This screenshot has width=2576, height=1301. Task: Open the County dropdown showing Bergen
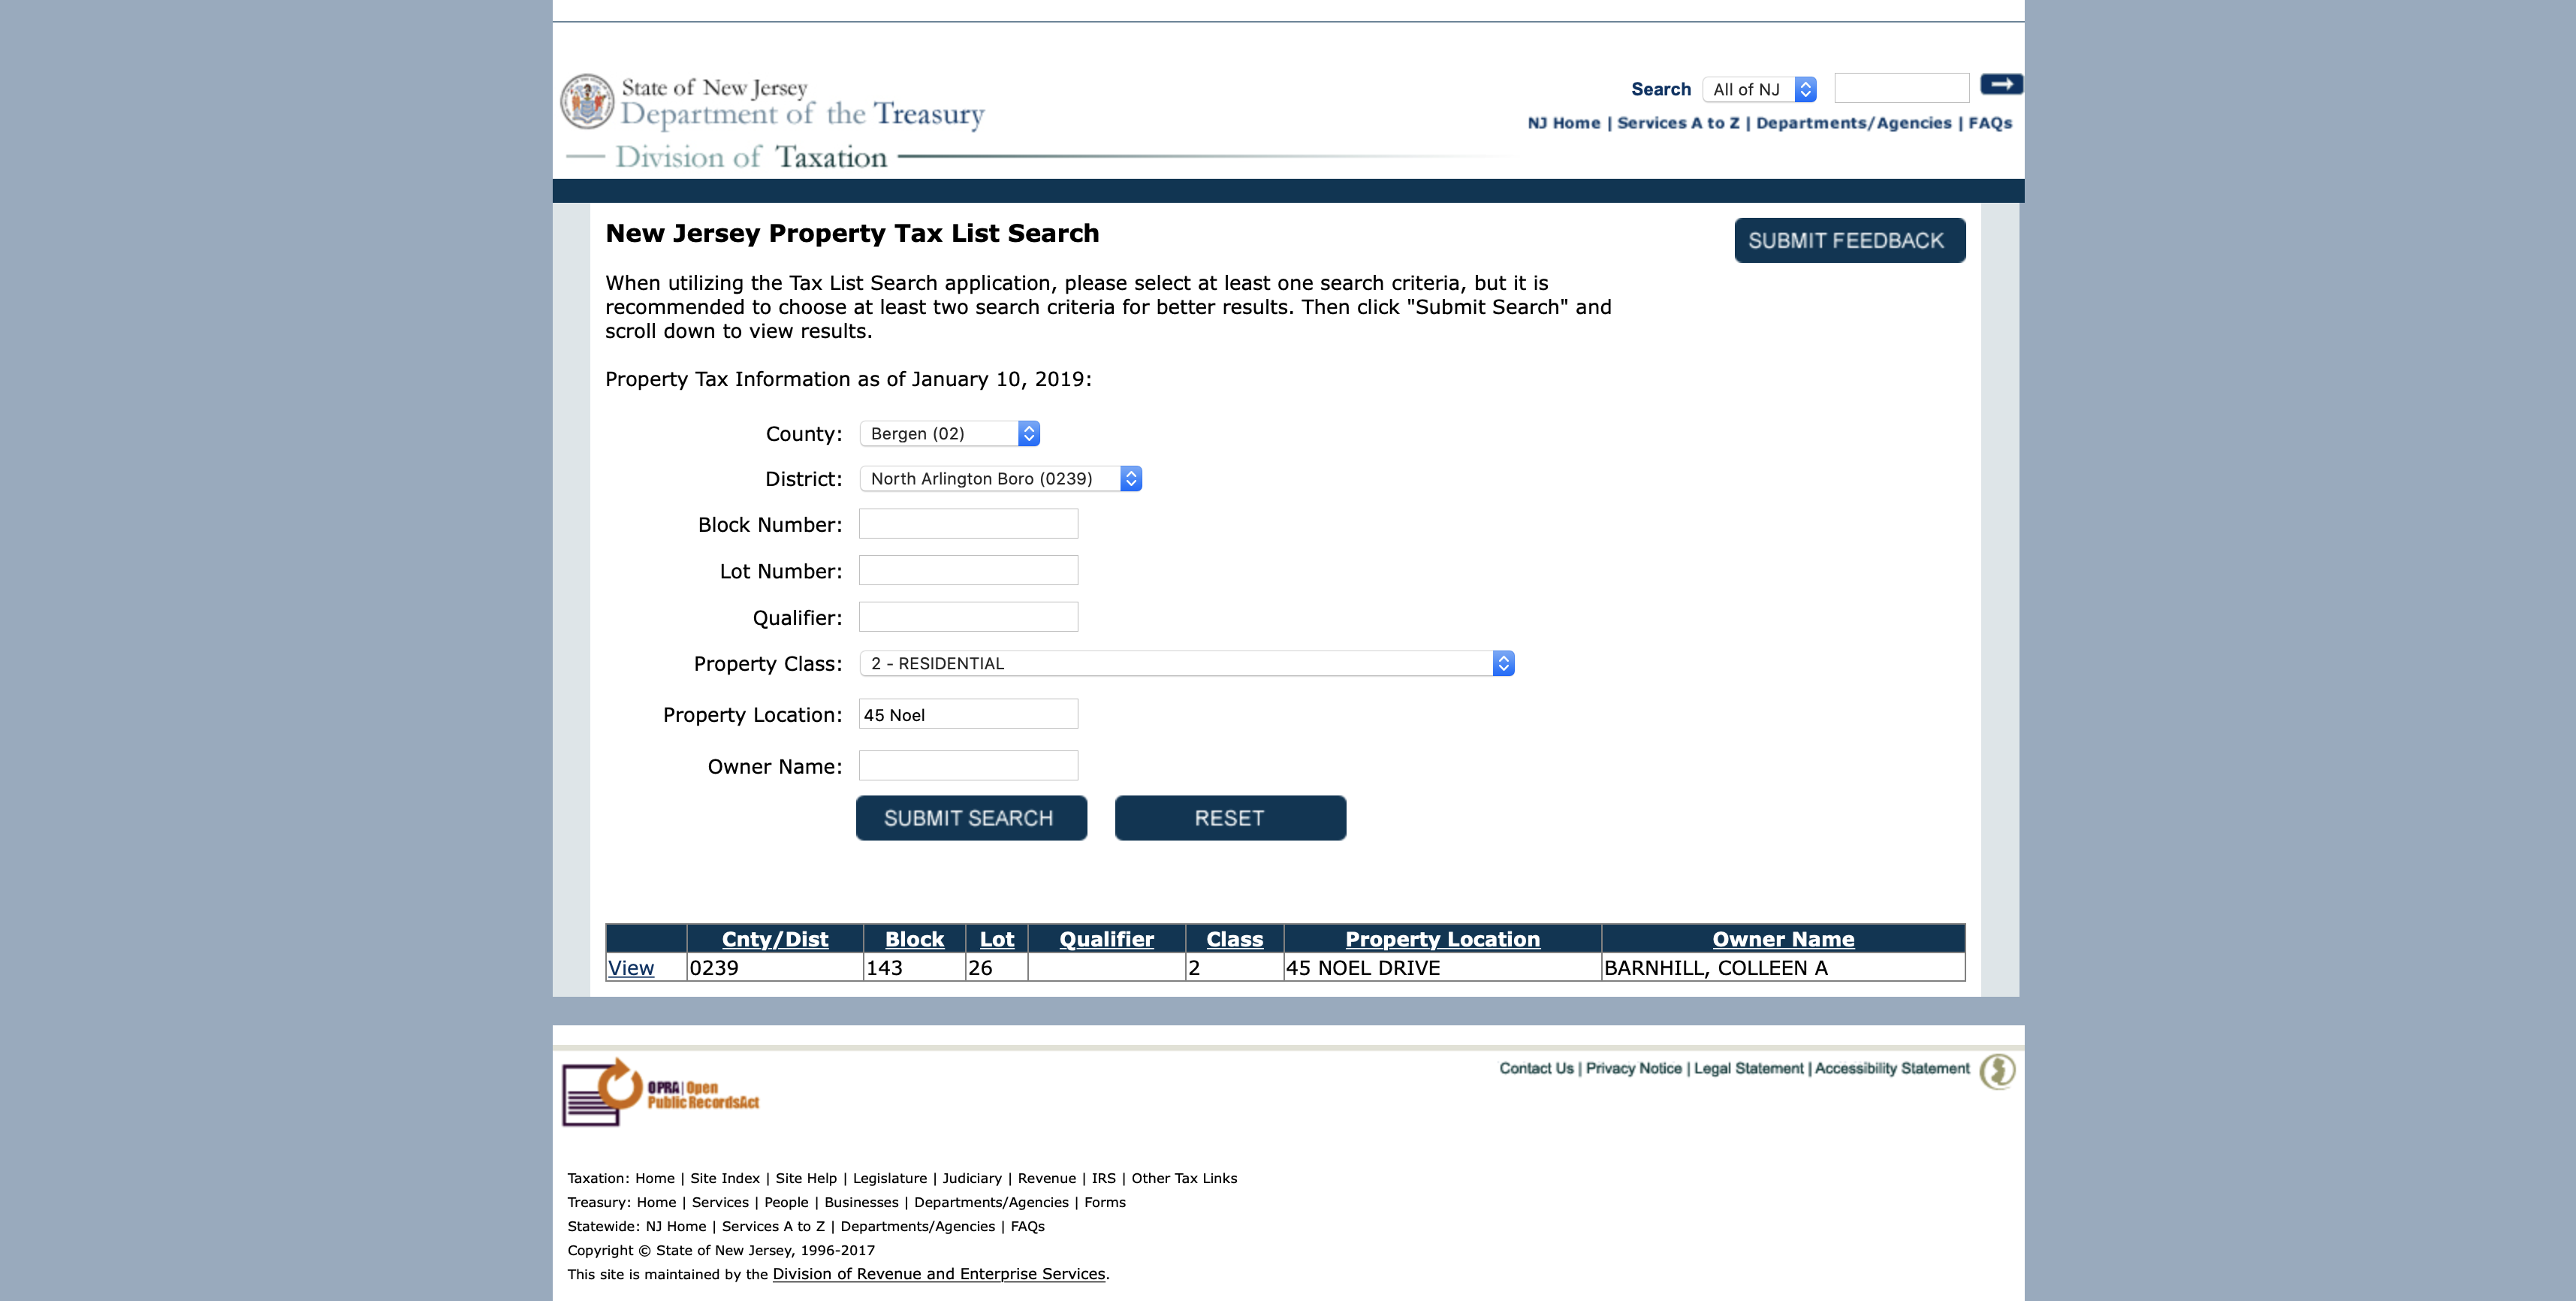[x=949, y=433]
